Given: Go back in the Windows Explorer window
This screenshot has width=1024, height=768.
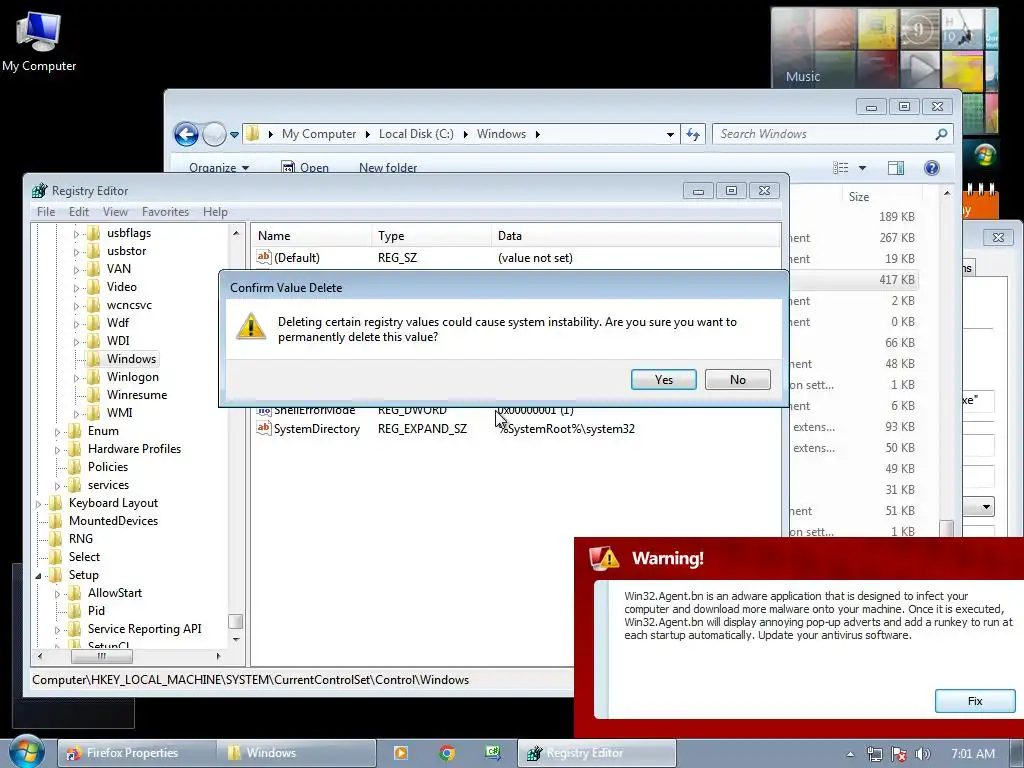Looking at the screenshot, I should tap(186, 135).
